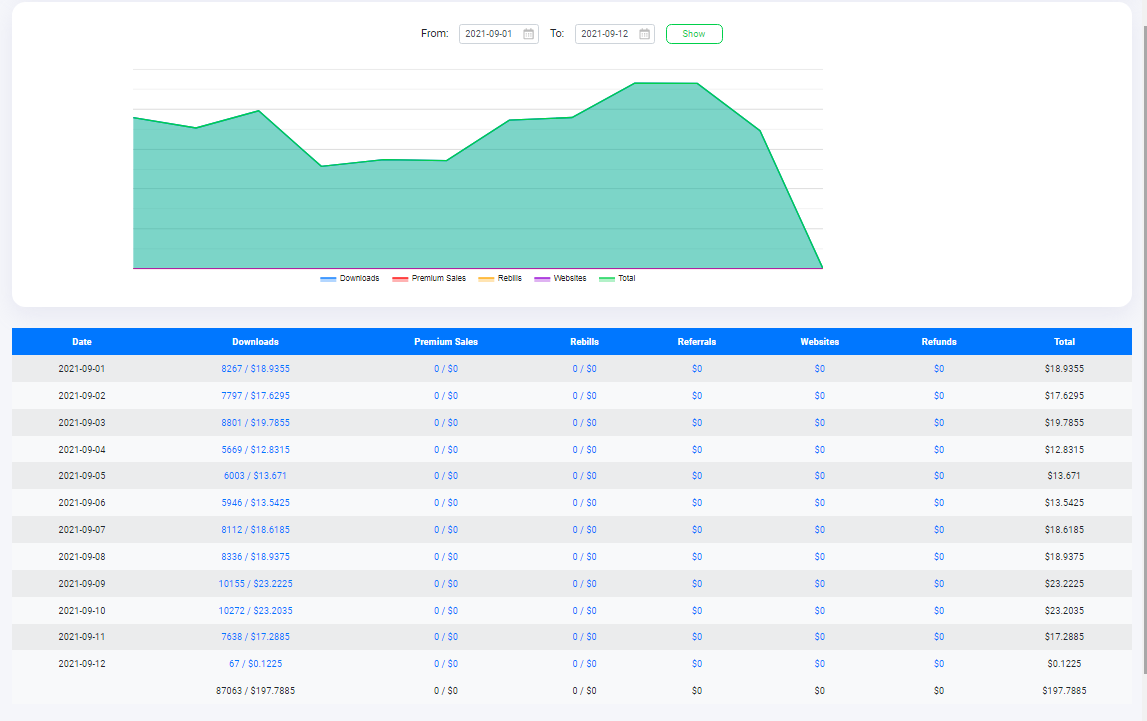Screen dimensions: 1147x721
Task: Hide the Rebills series via legend
Action: [x=500, y=278]
